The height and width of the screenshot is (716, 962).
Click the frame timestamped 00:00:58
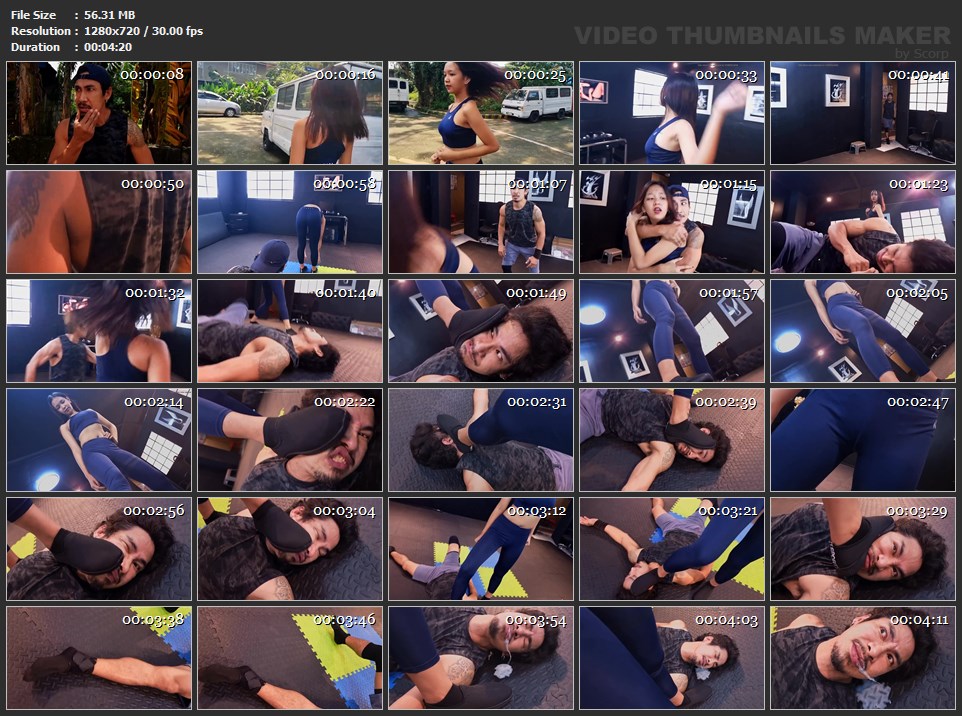(290, 222)
